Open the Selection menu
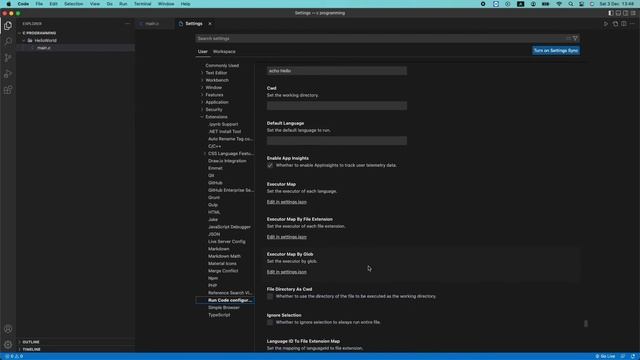This screenshot has width=640, height=360. click(73, 4)
